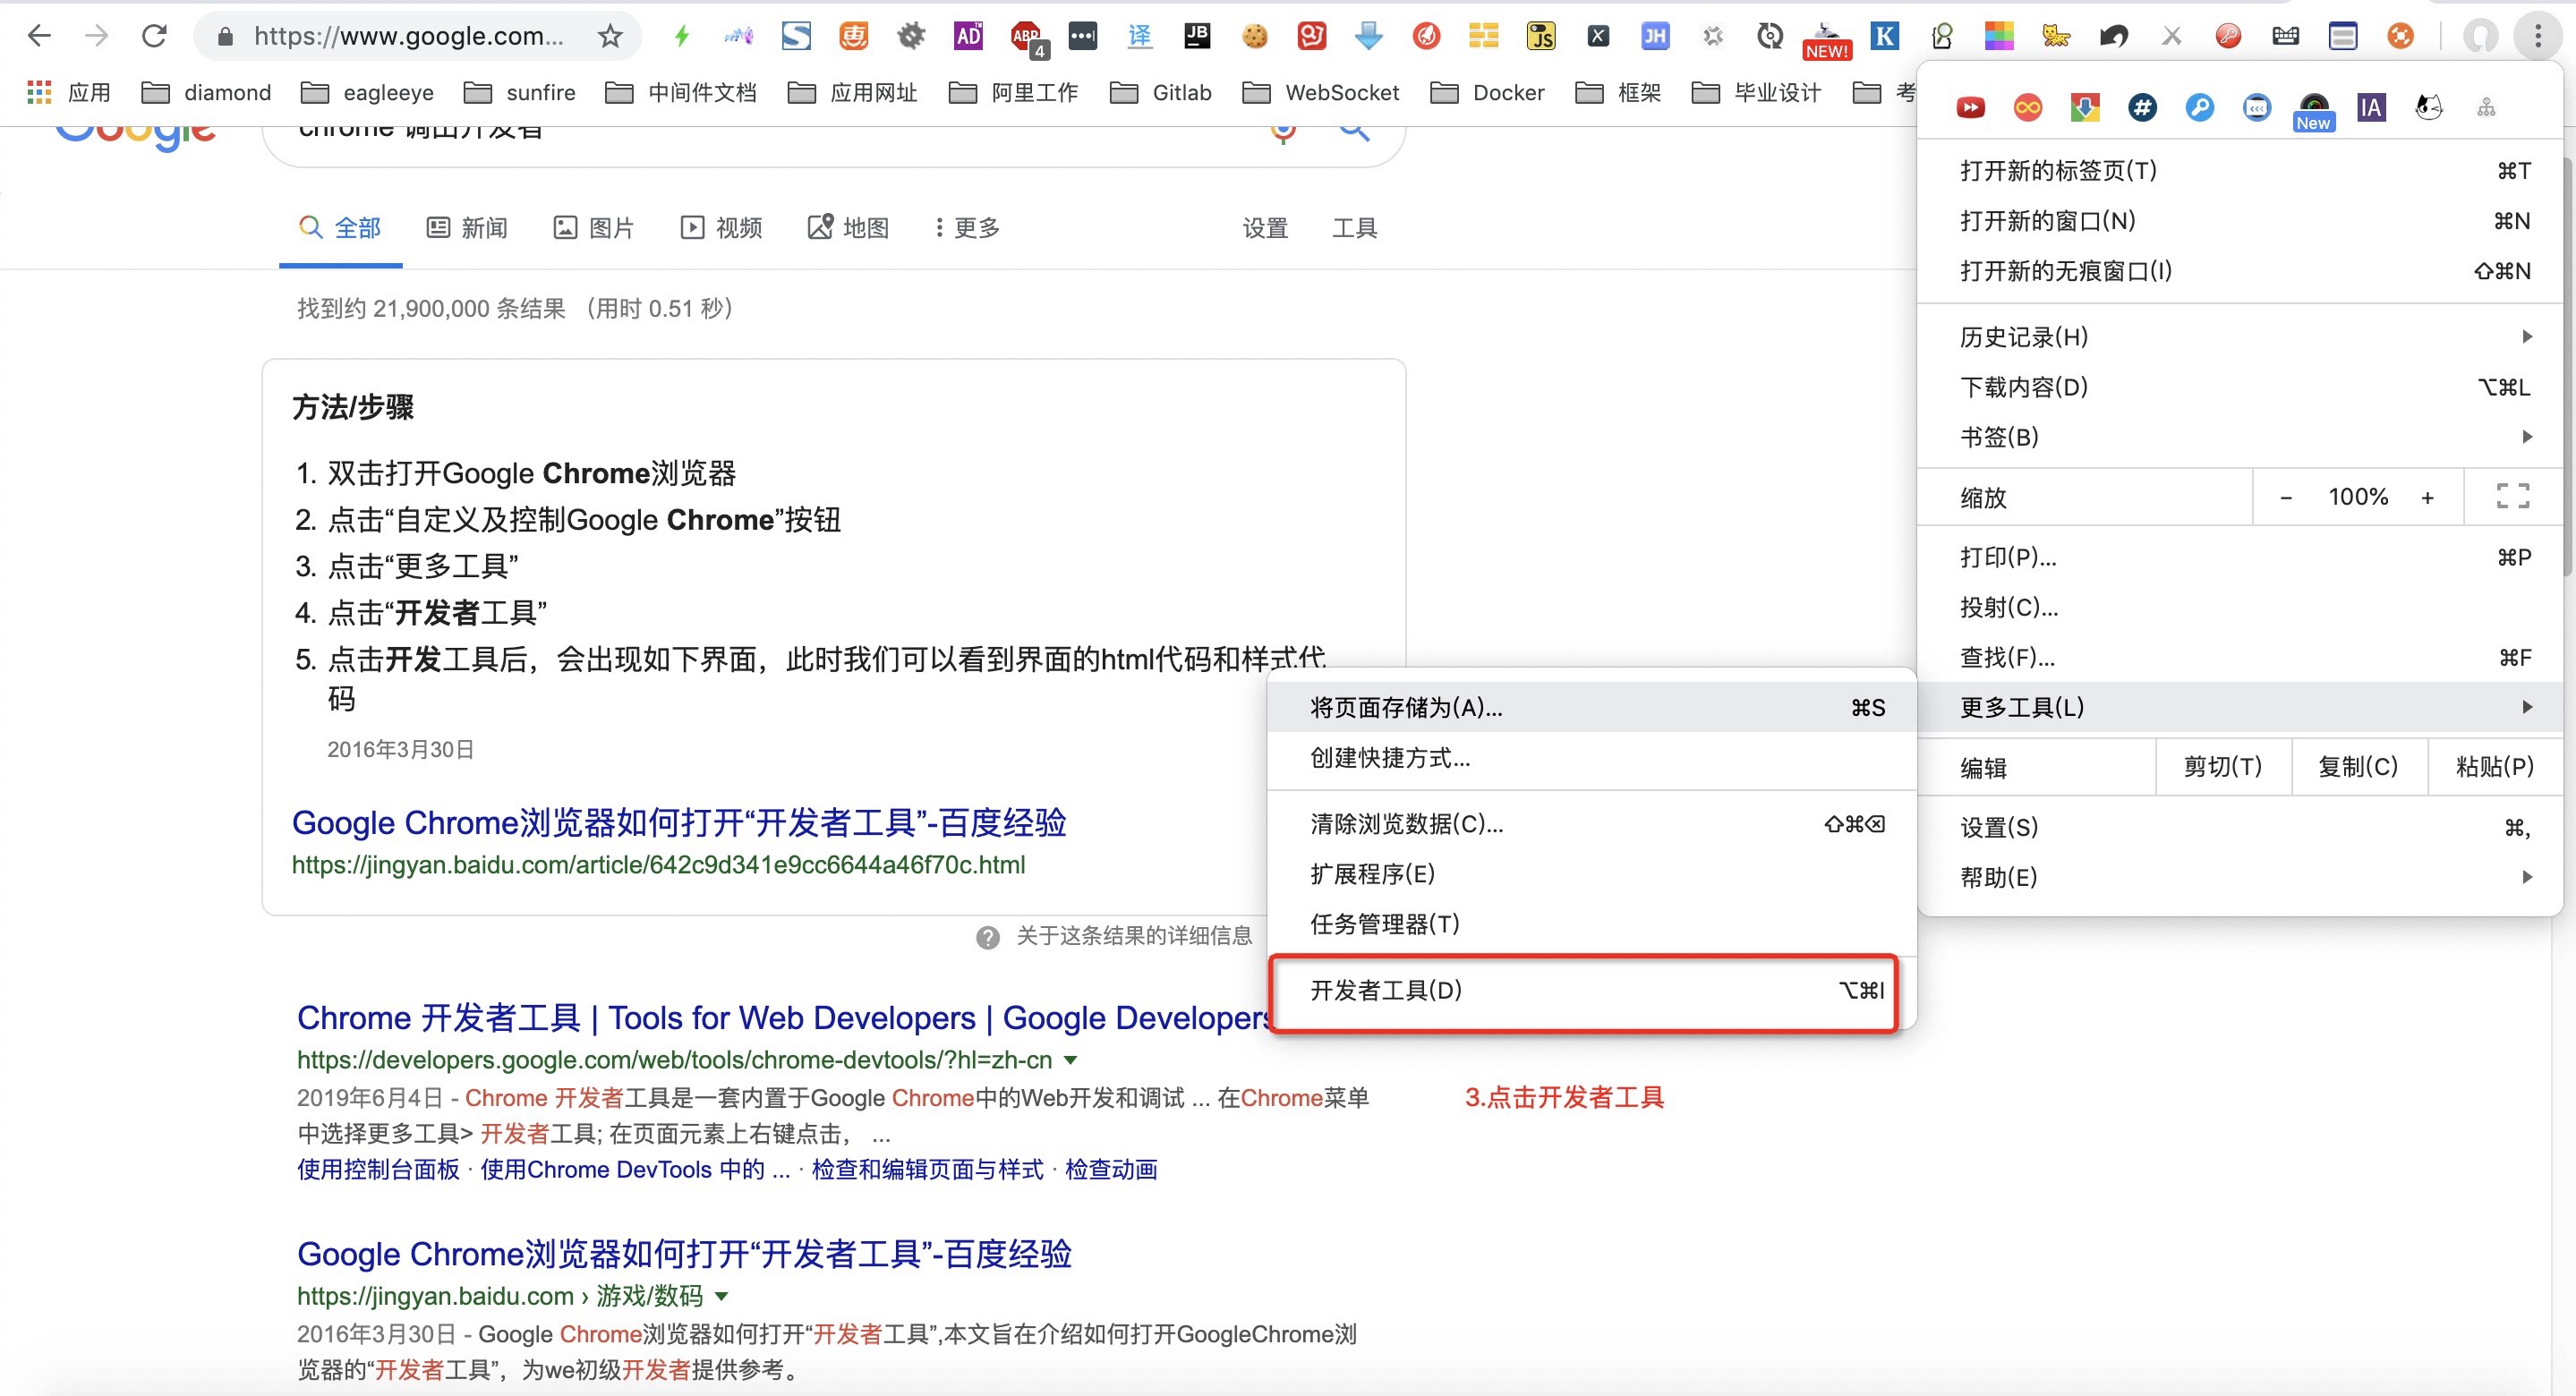
Task: Click the 复制(C) edit button
Action: tap(2358, 767)
